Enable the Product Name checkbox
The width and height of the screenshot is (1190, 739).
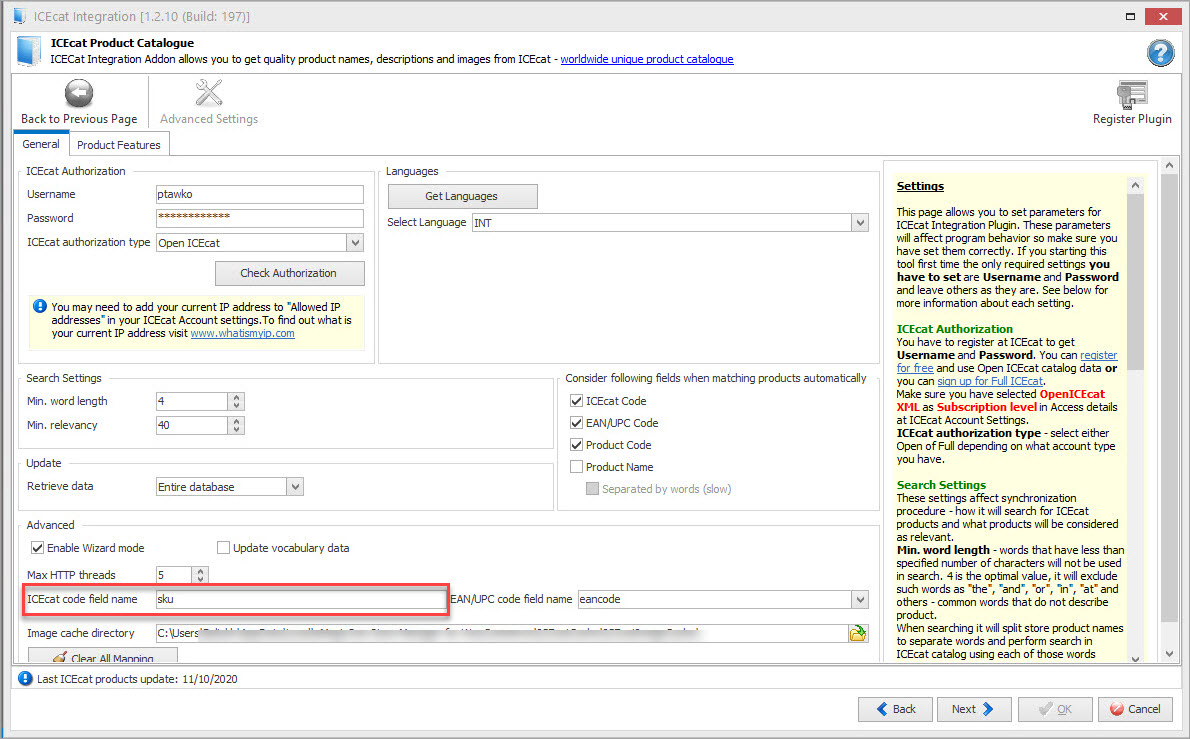576,467
